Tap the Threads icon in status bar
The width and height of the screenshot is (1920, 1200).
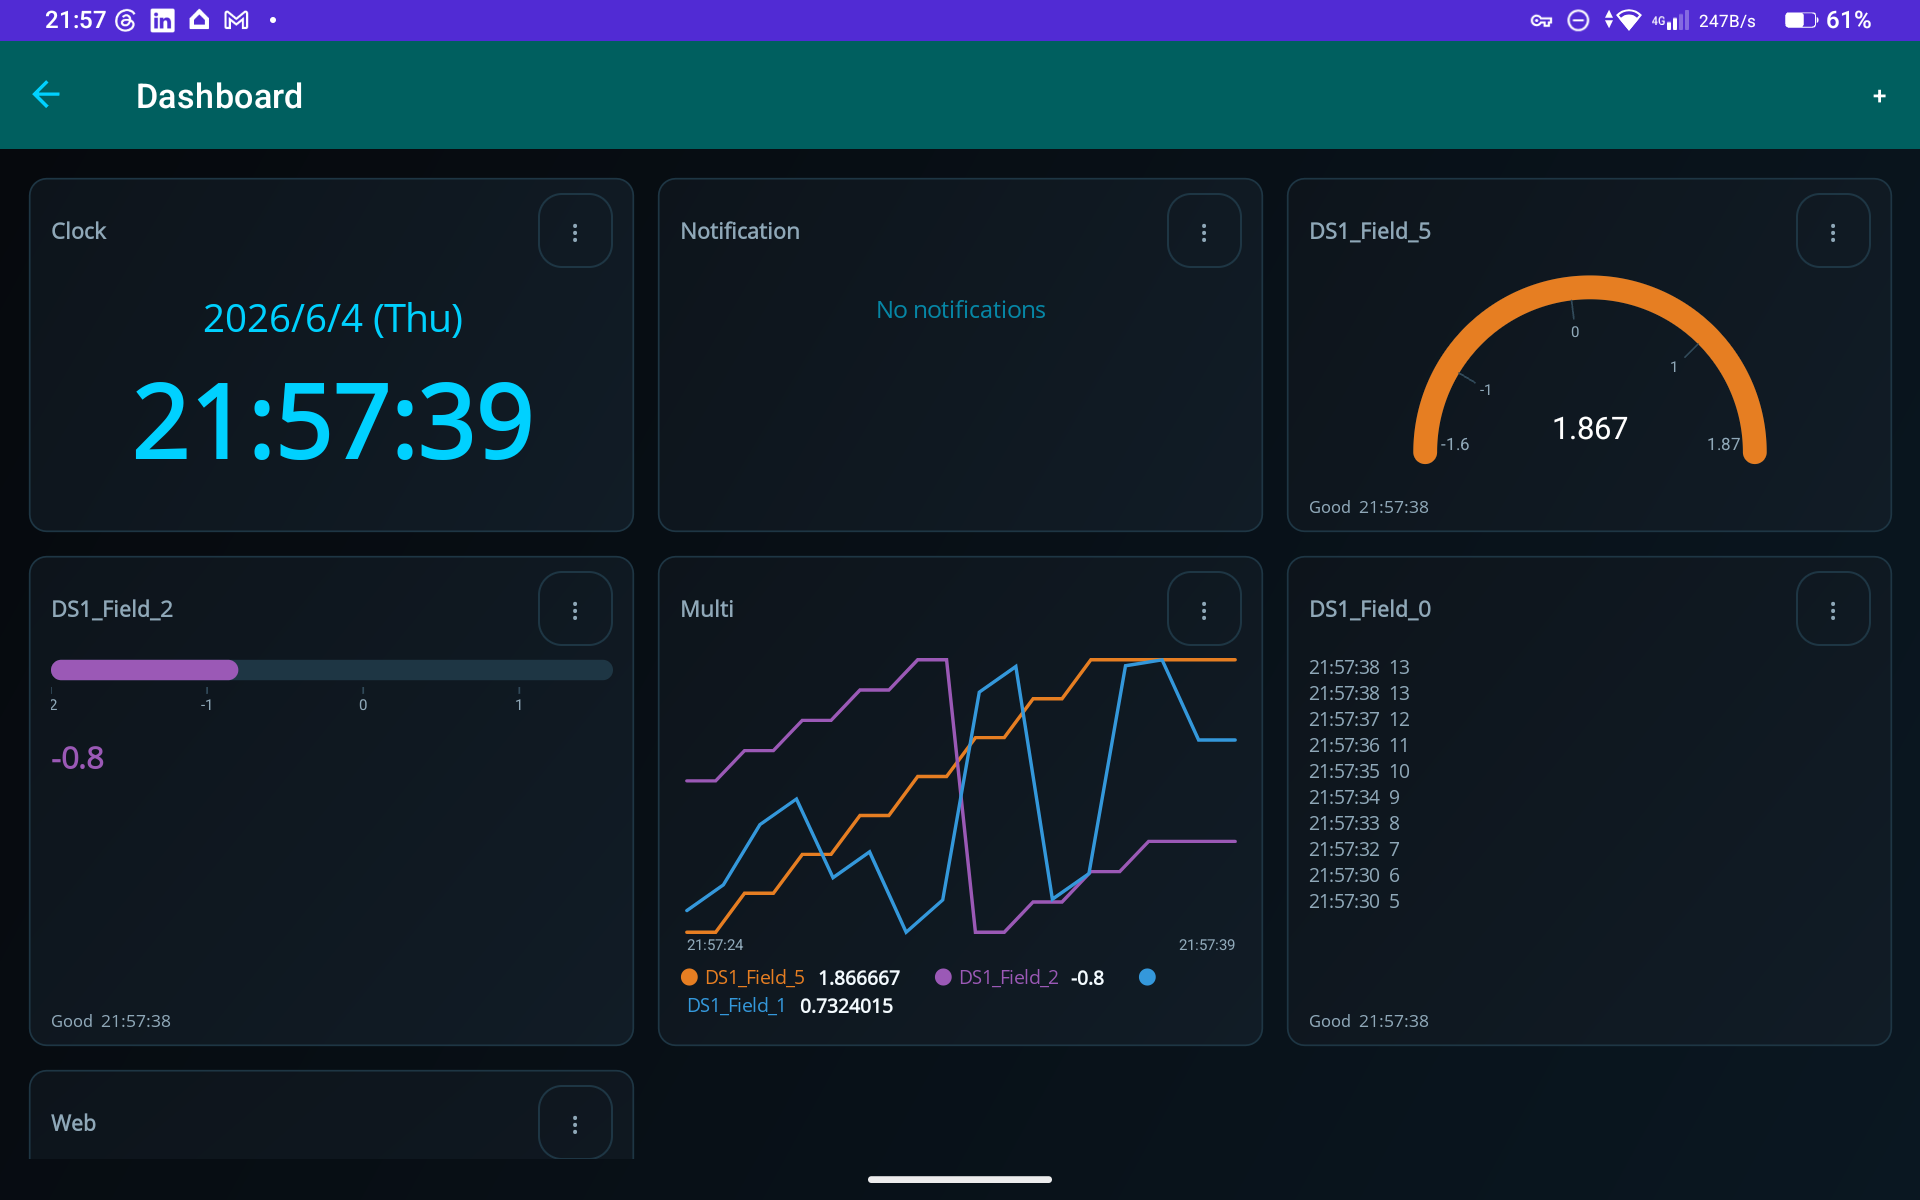click(125, 21)
